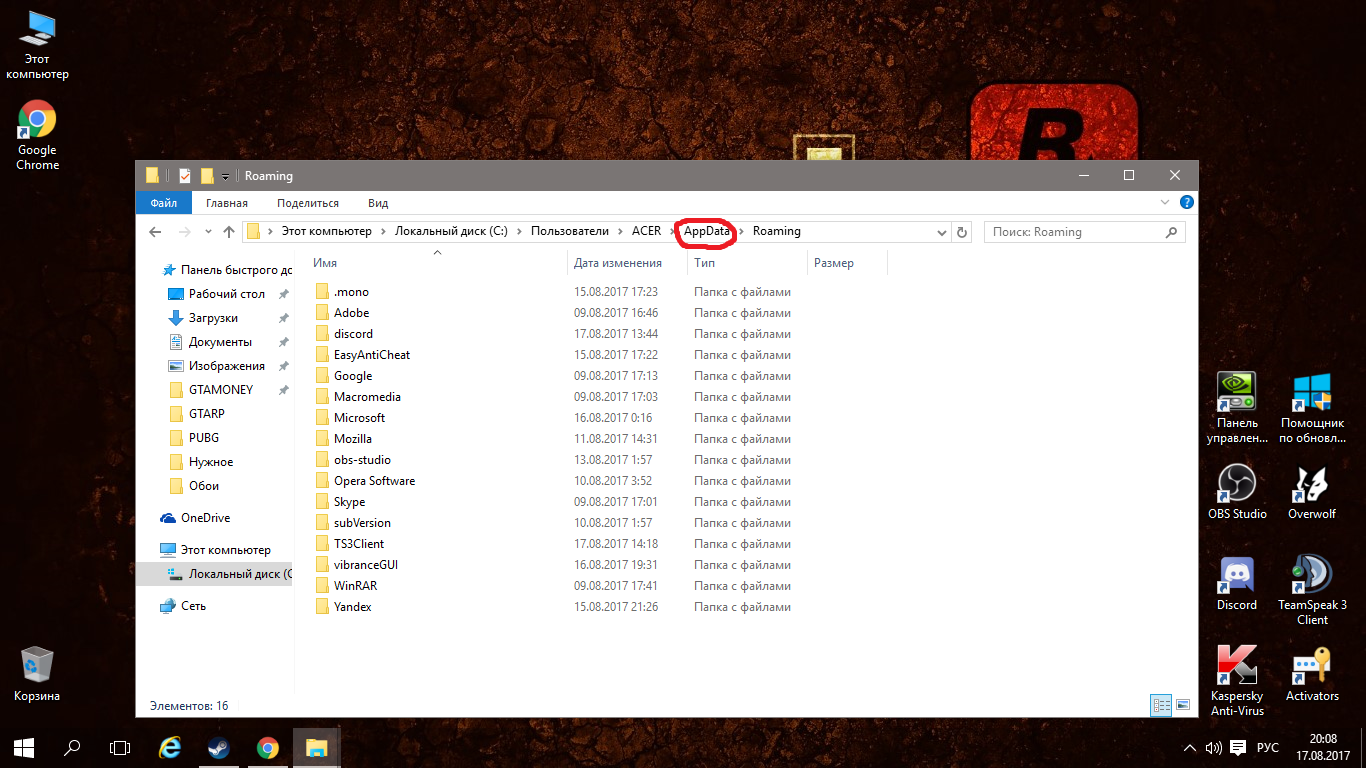
Task: Open Chrome from the taskbar
Action: [x=267, y=747]
